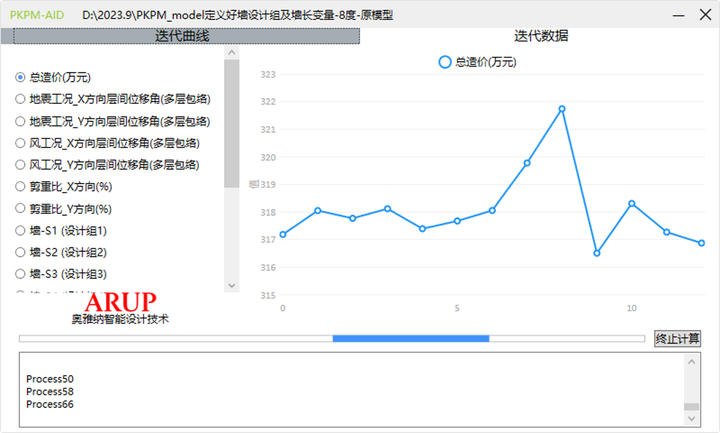Switch to the 迭代曲线 tab
Image resolution: width=720 pixels, height=433 pixels.
click(x=186, y=36)
